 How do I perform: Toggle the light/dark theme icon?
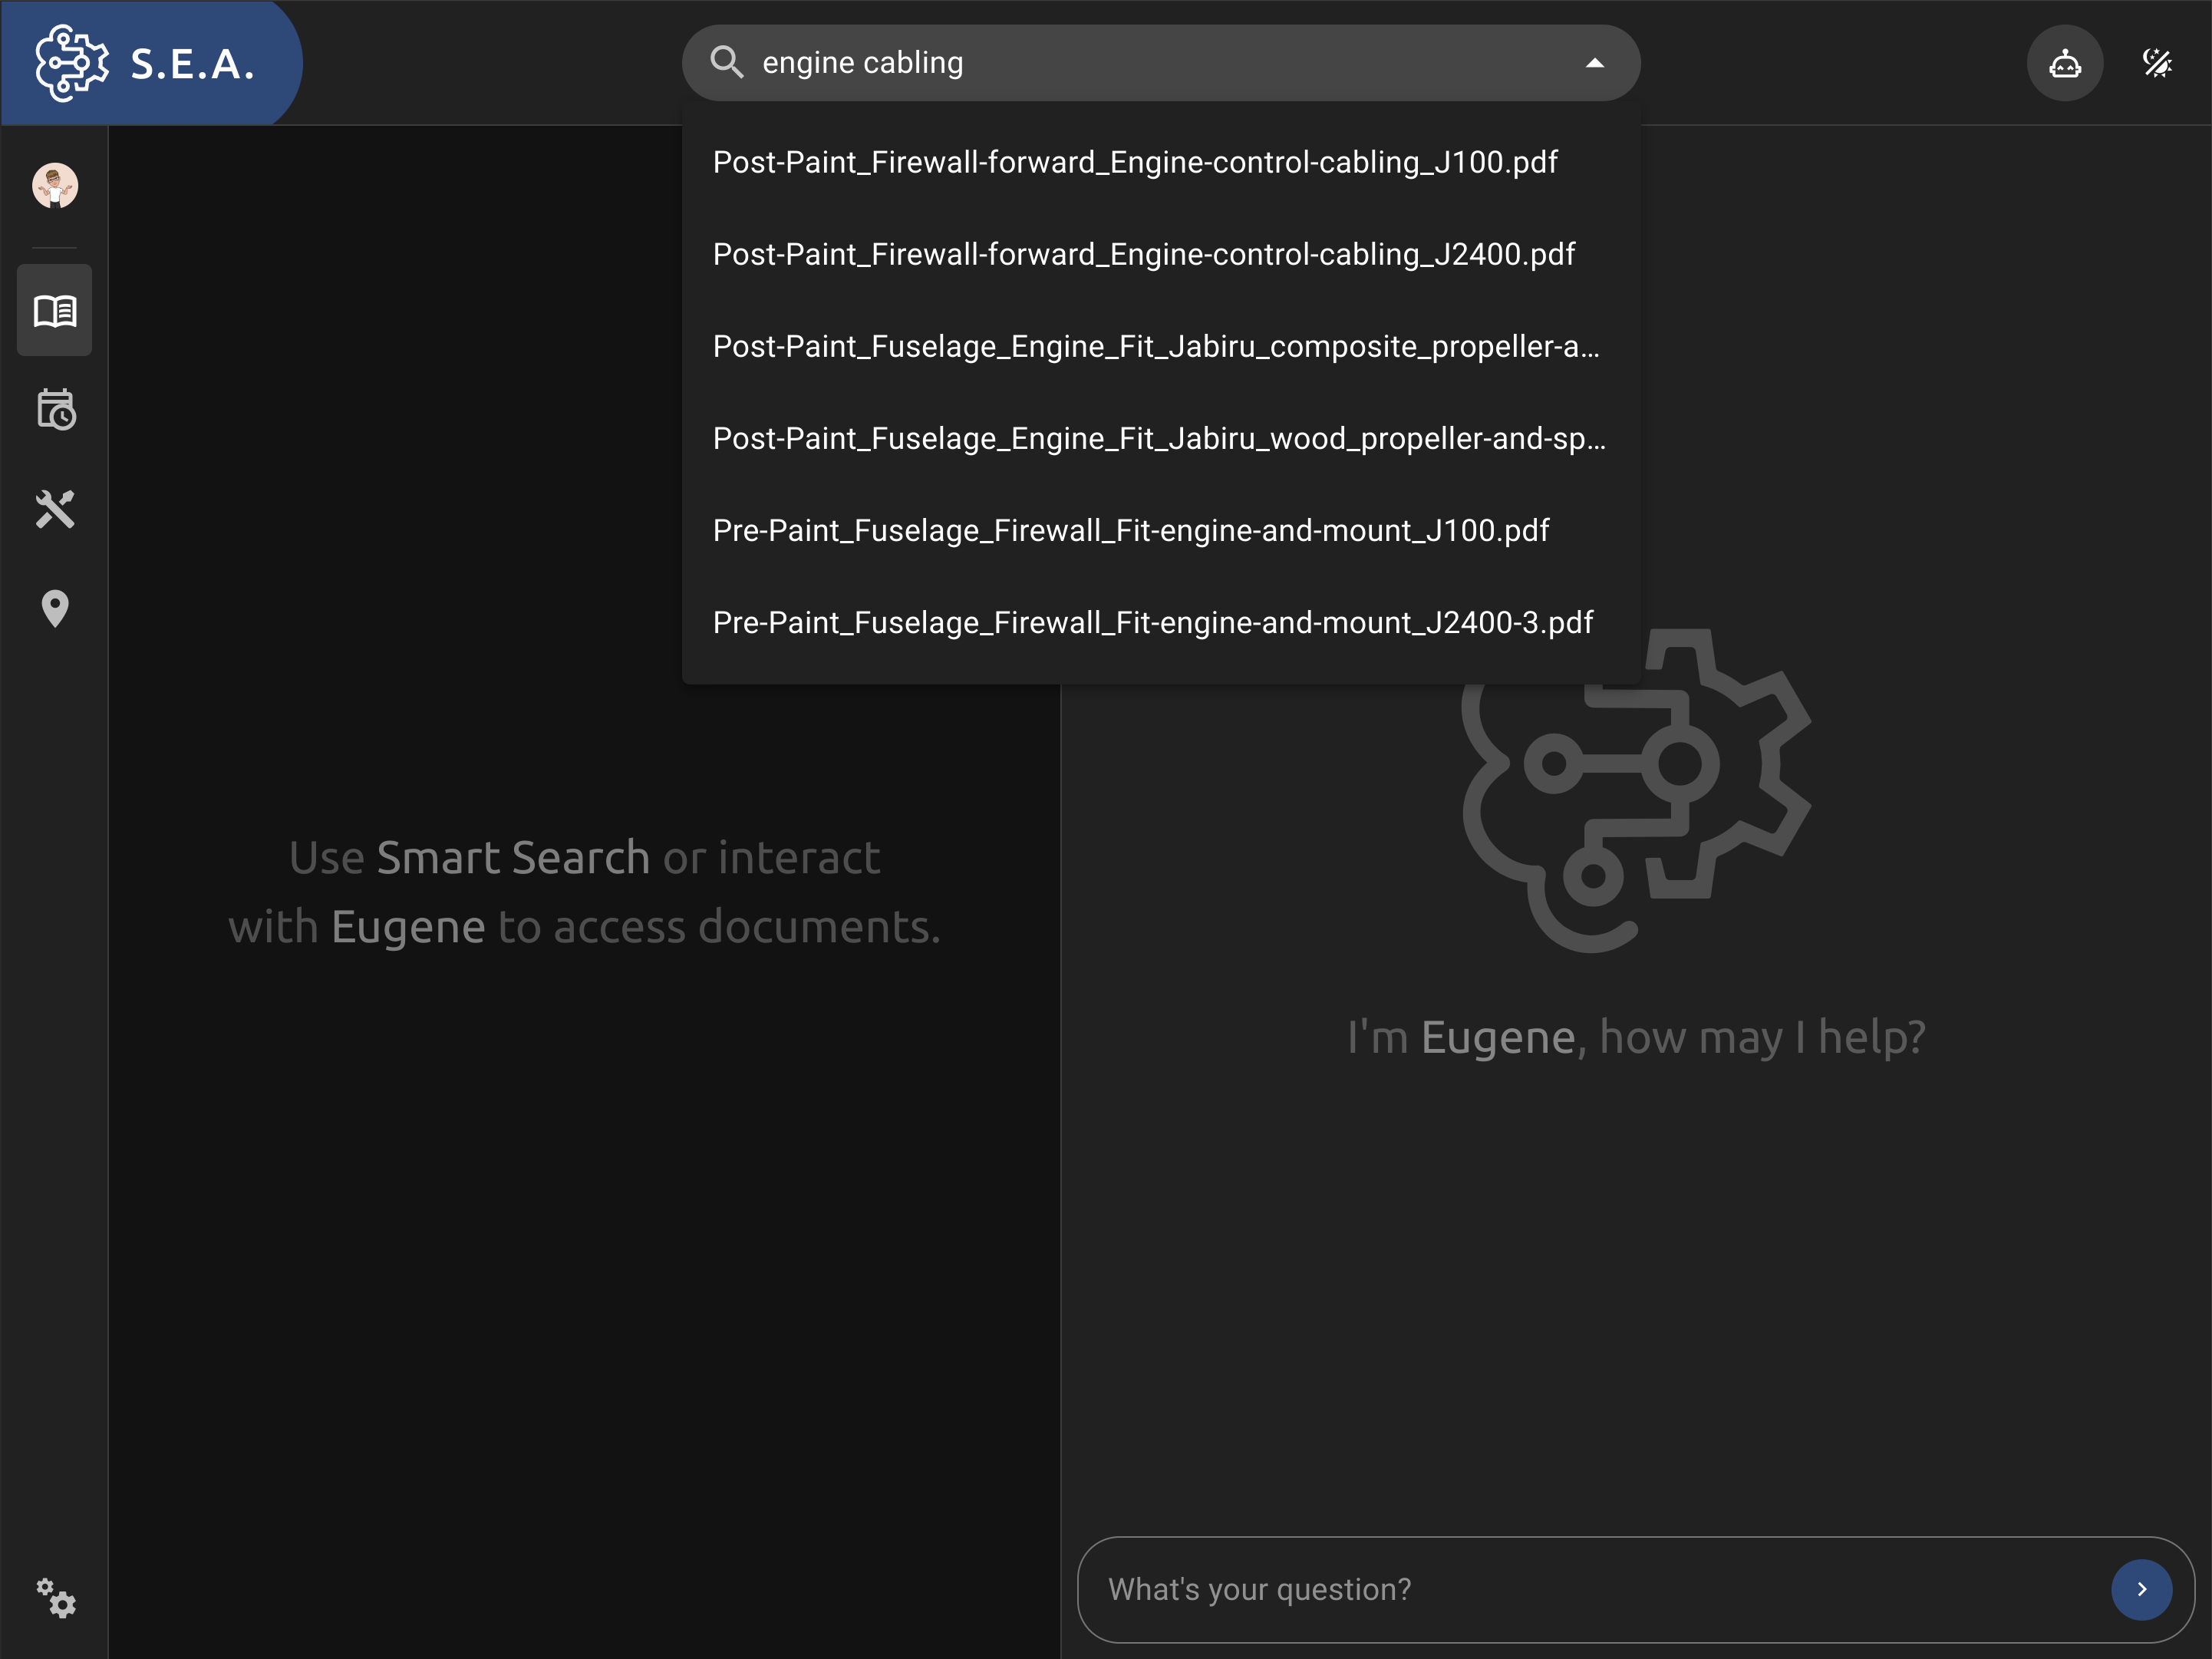pyautogui.click(x=2157, y=64)
